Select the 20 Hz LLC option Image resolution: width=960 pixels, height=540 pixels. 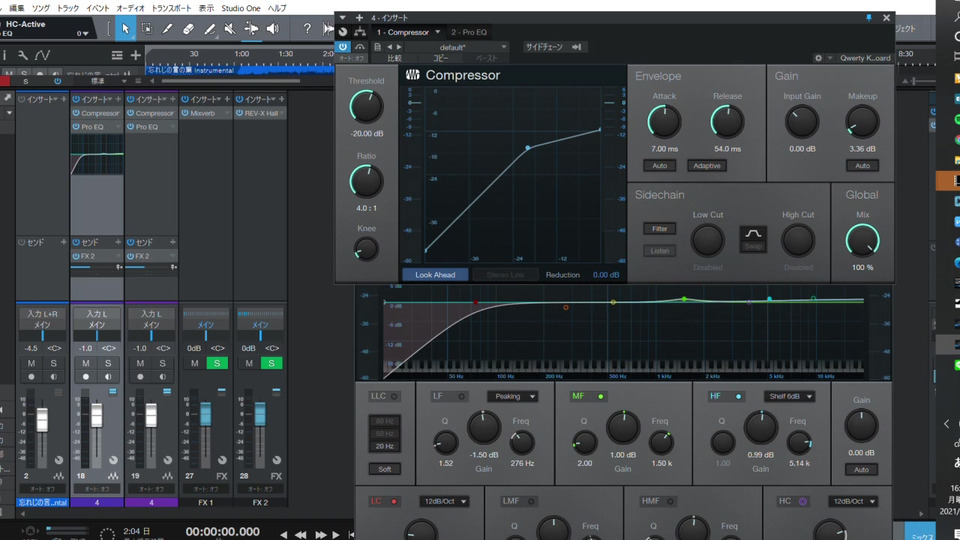384,446
